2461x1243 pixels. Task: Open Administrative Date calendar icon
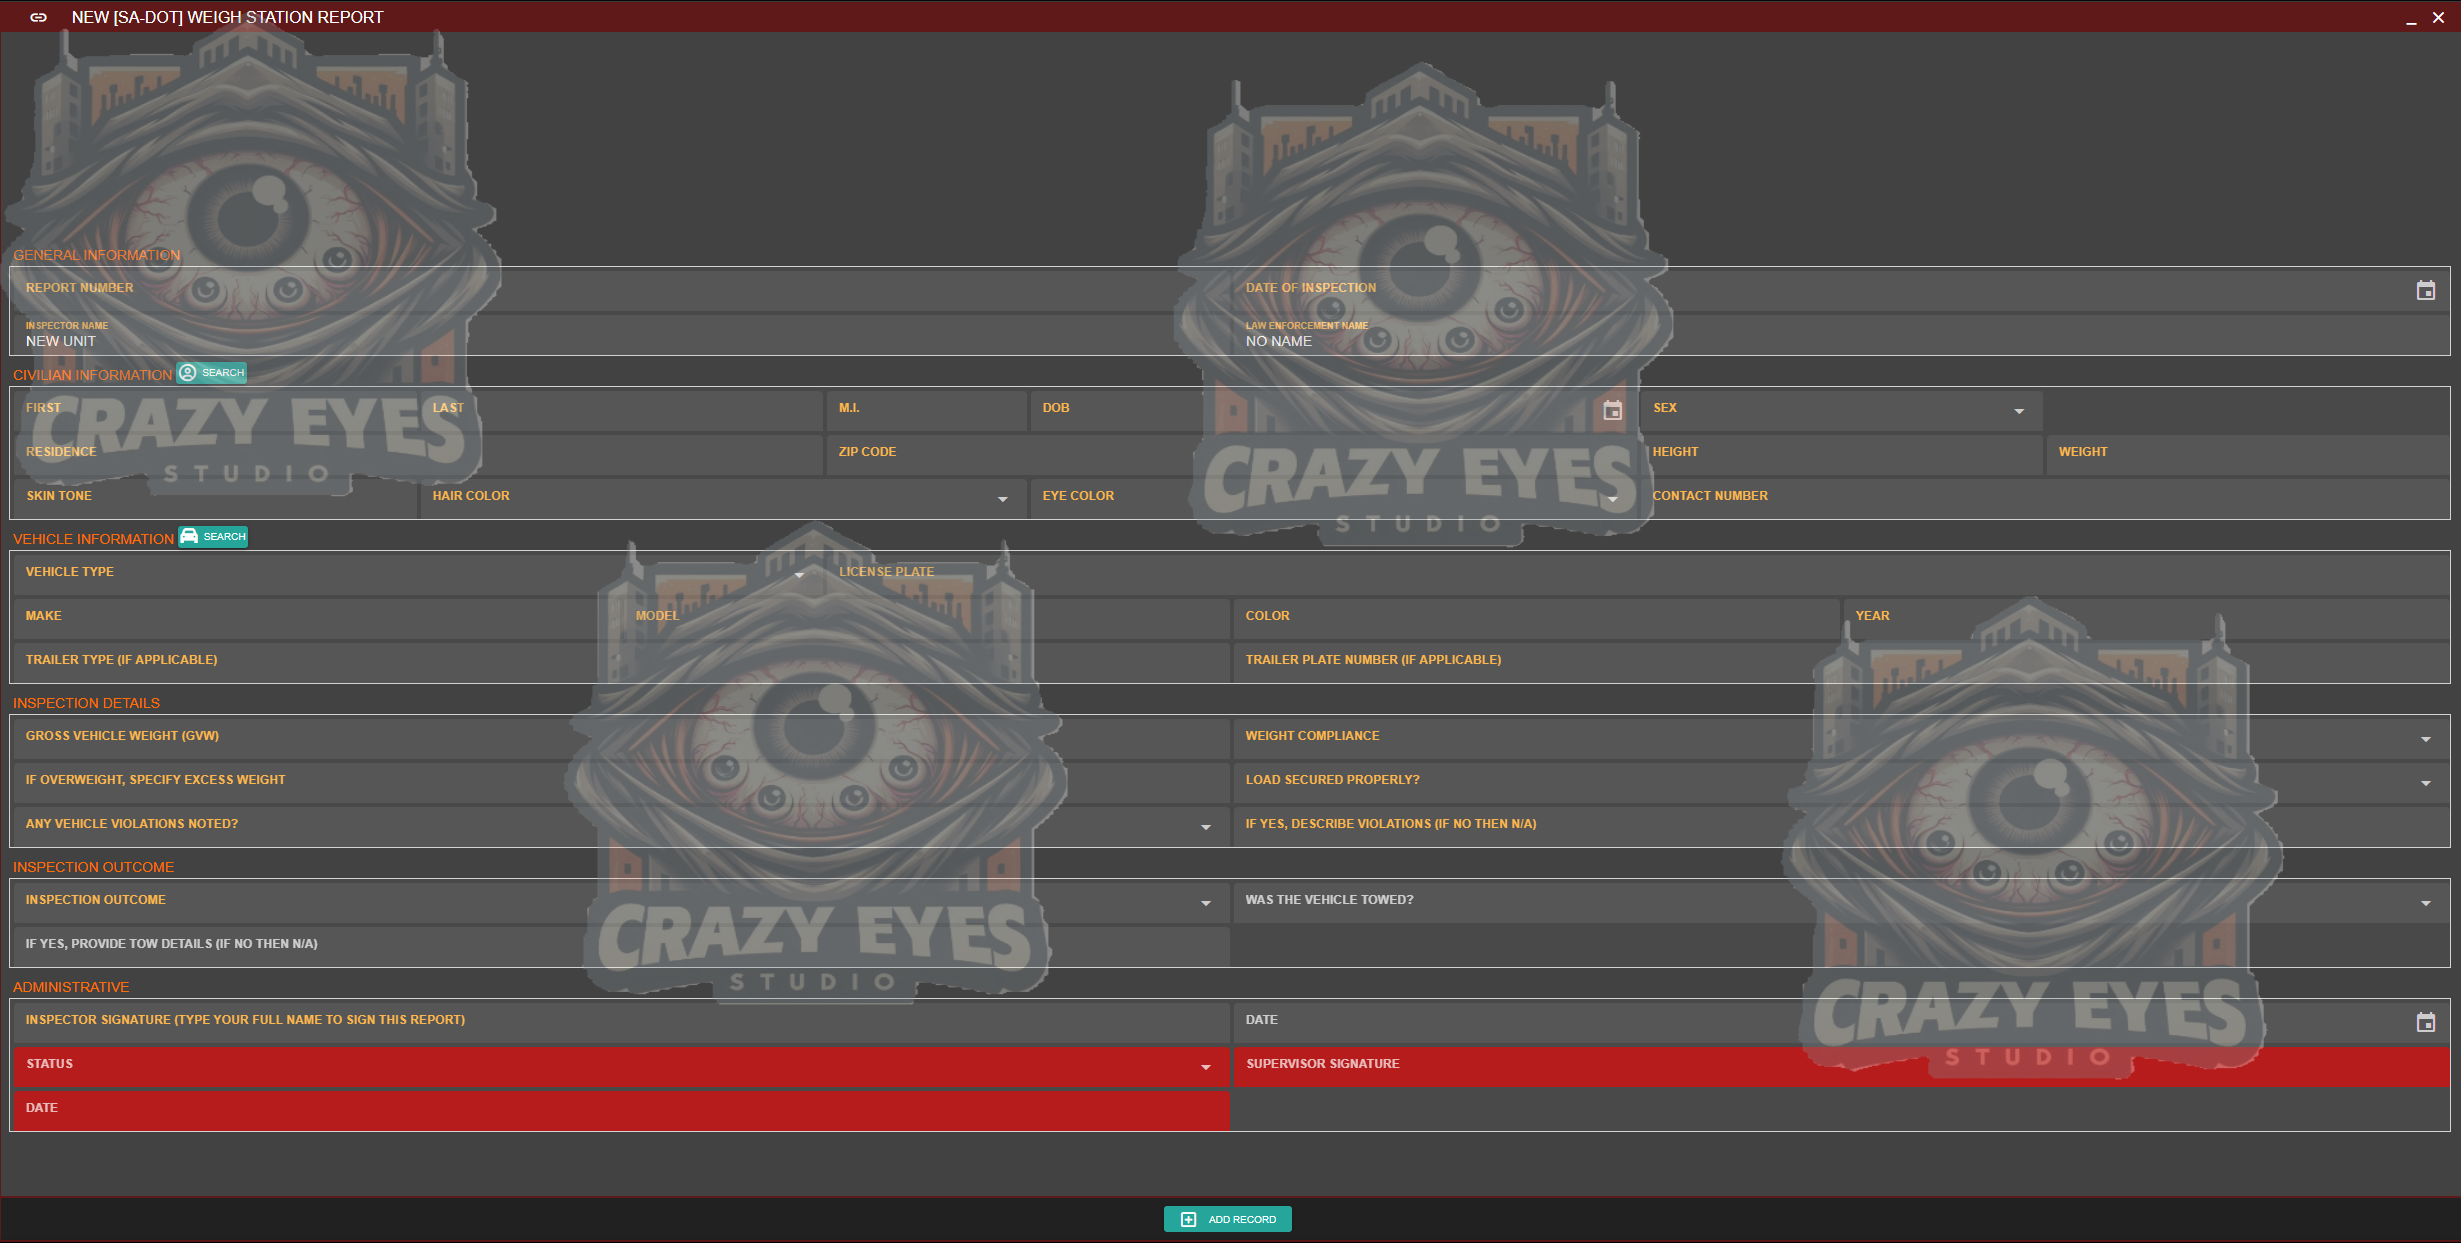coord(2425,1023)
